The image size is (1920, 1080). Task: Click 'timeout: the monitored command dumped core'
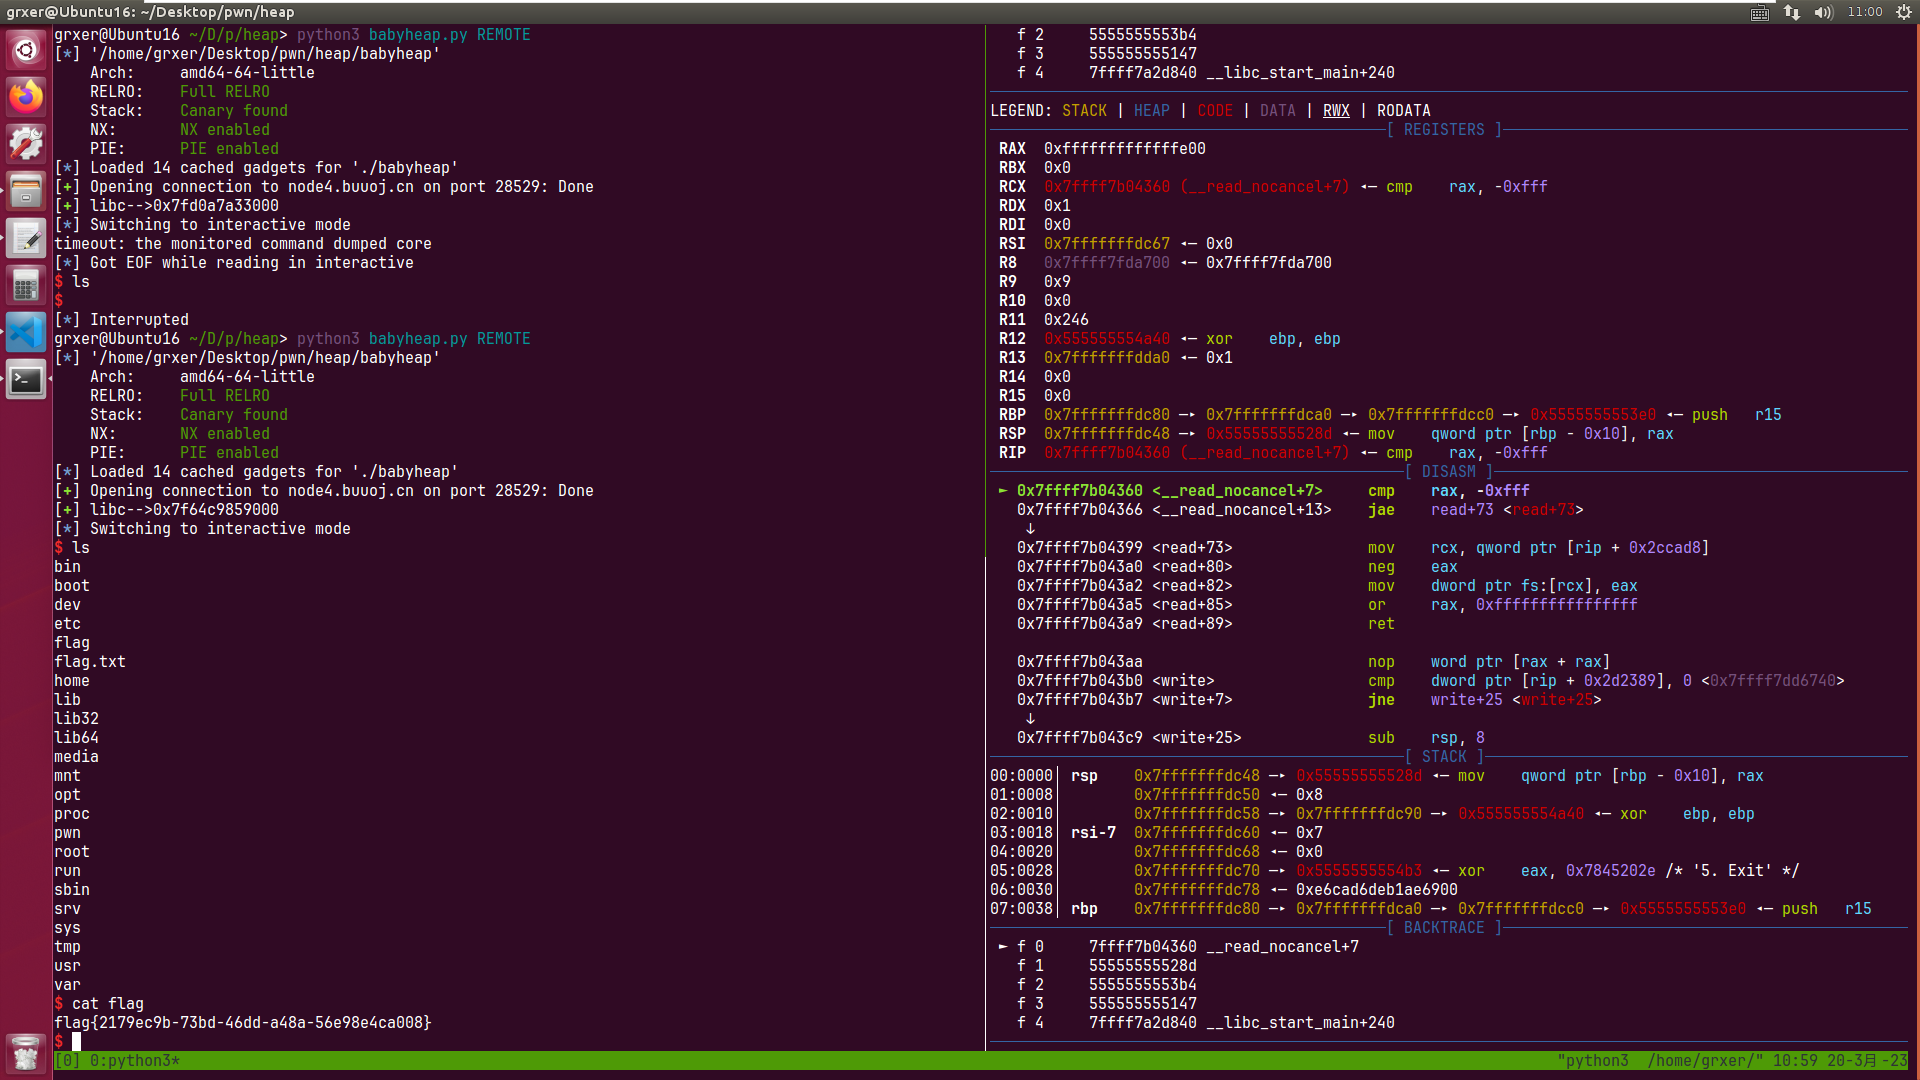pos(243,243)
